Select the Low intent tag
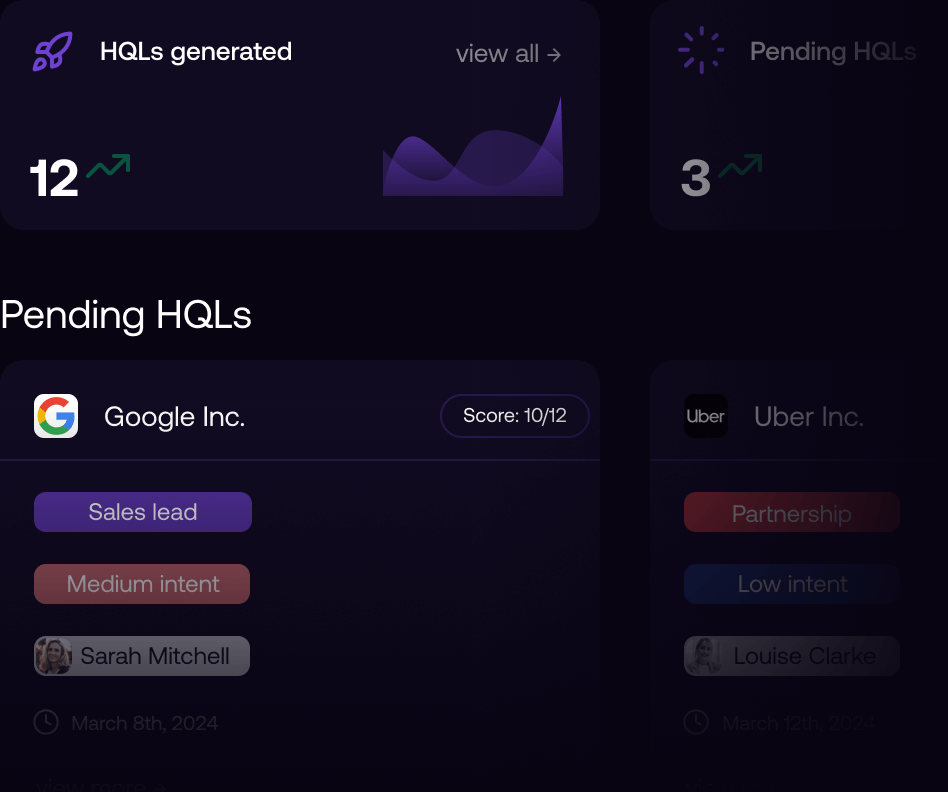Viewport: 948px width, 792px height. (792, 584)
